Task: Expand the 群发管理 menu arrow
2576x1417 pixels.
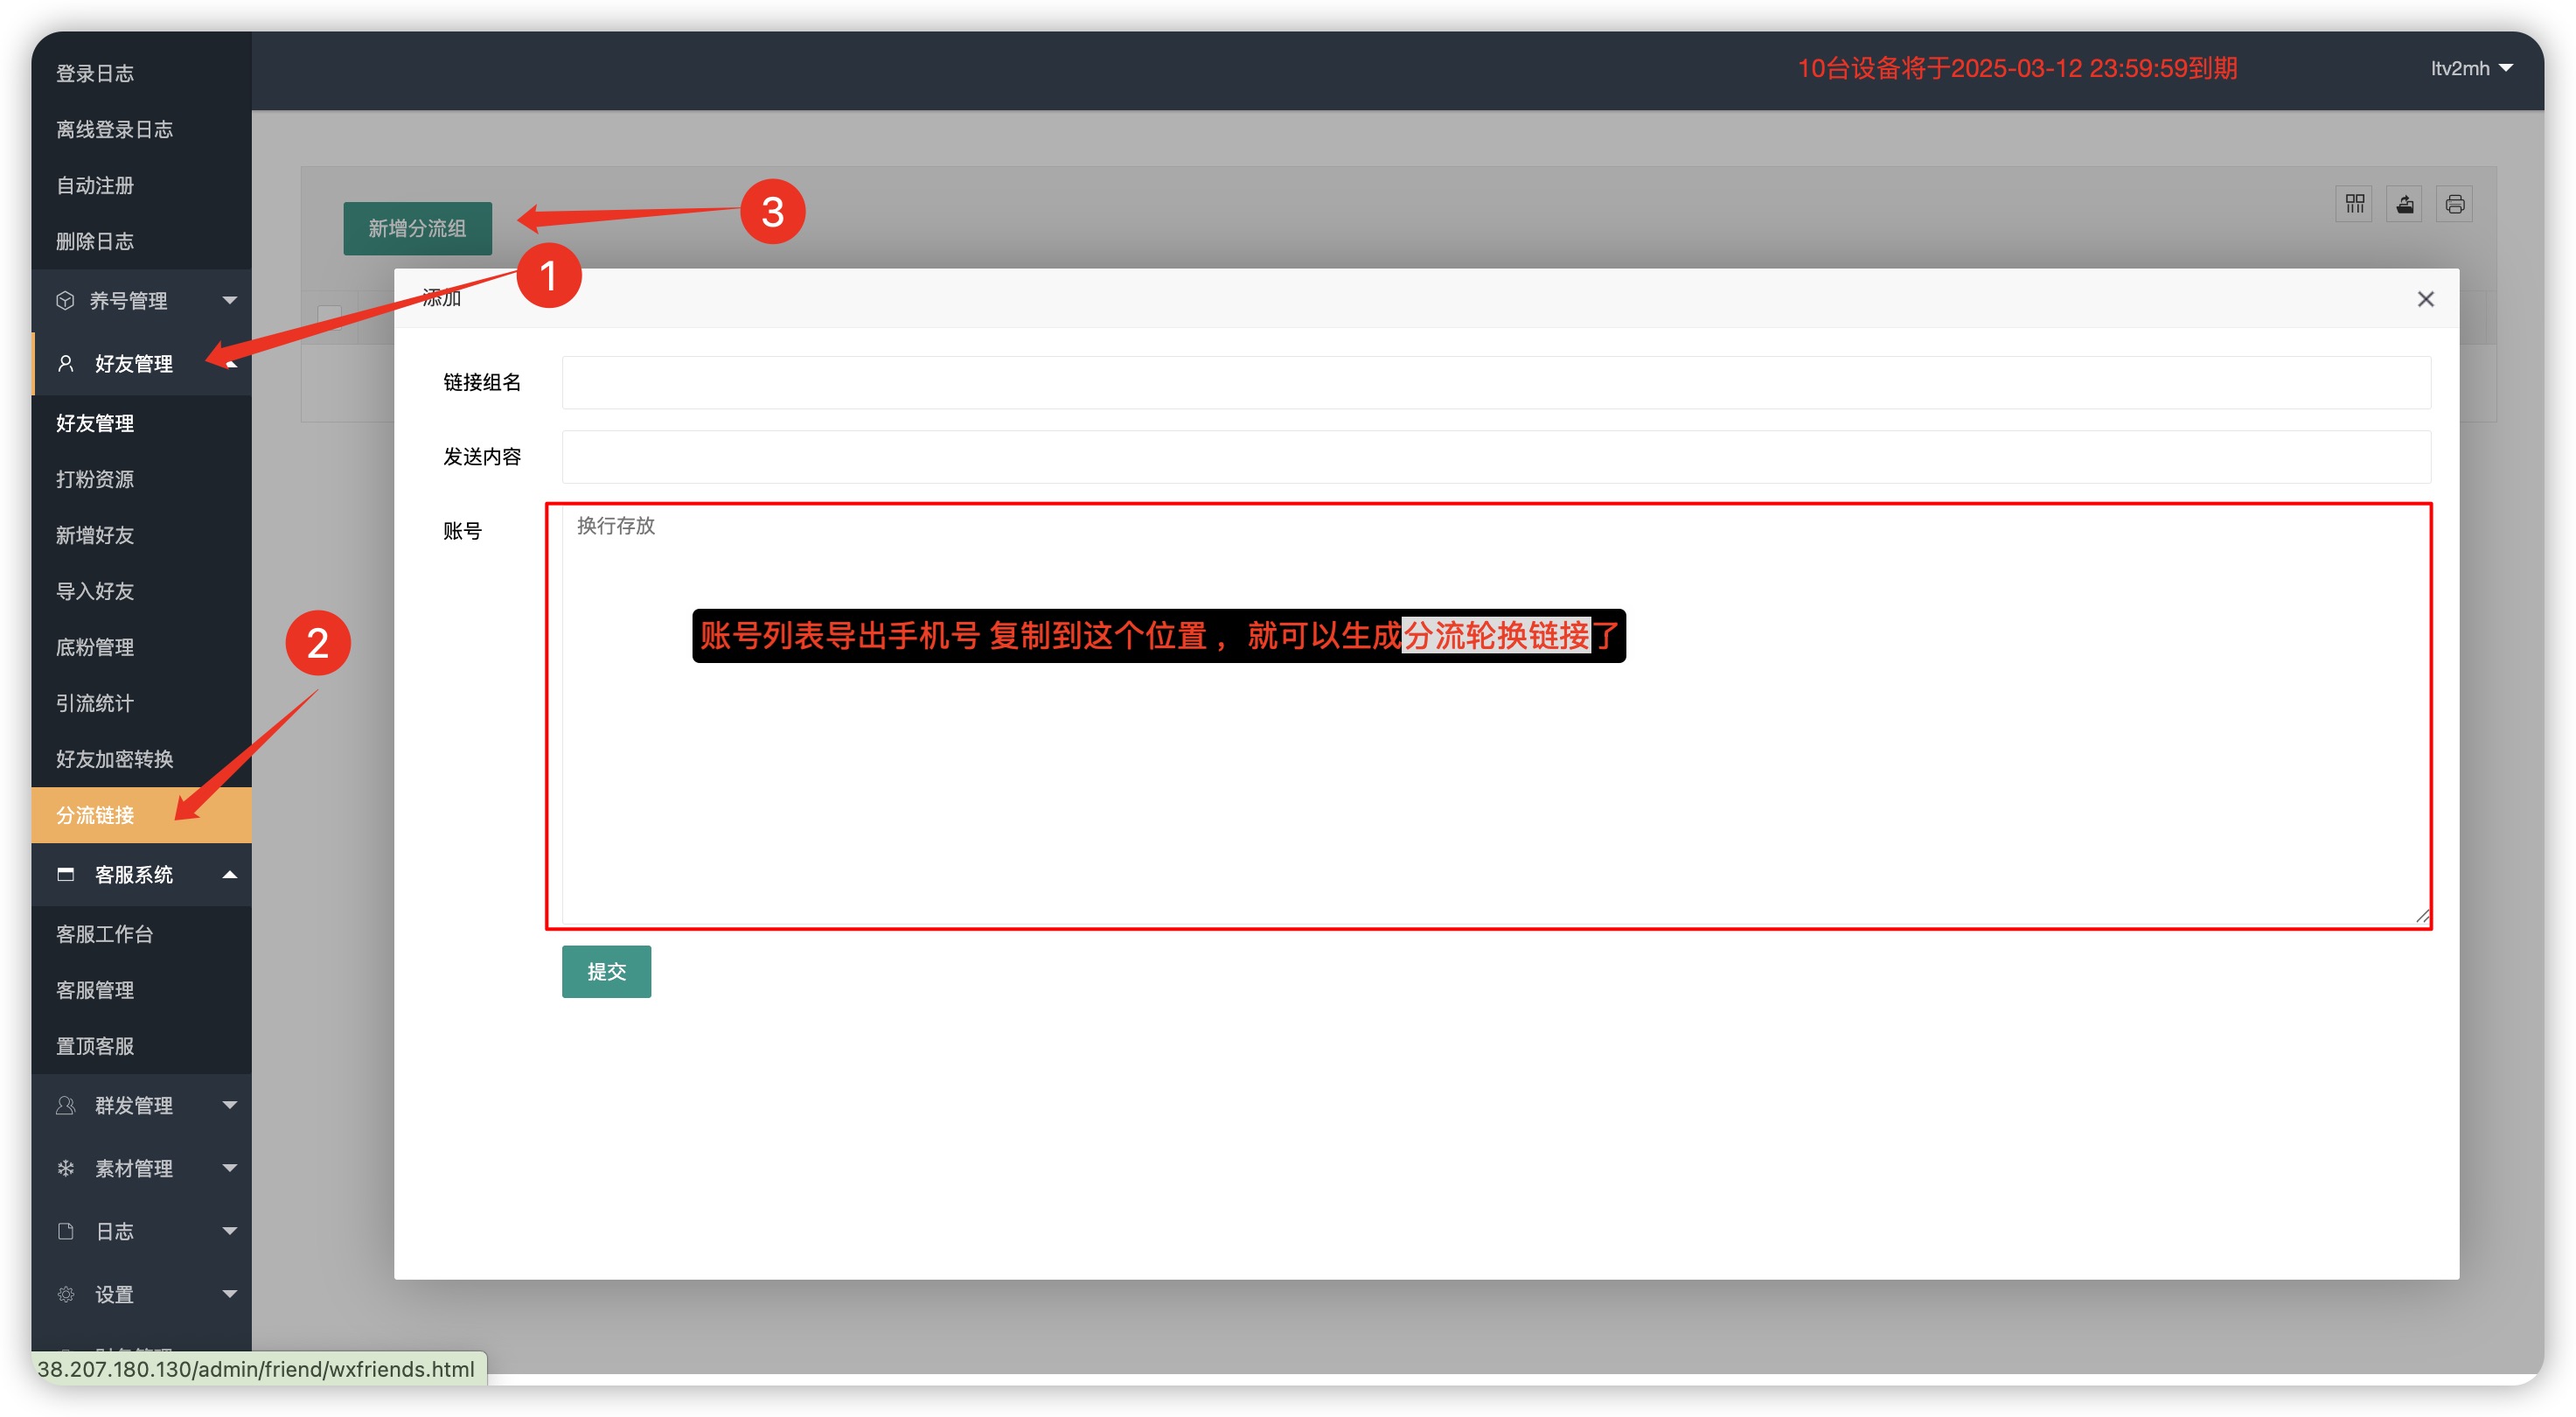Action: coord(229,1104)
